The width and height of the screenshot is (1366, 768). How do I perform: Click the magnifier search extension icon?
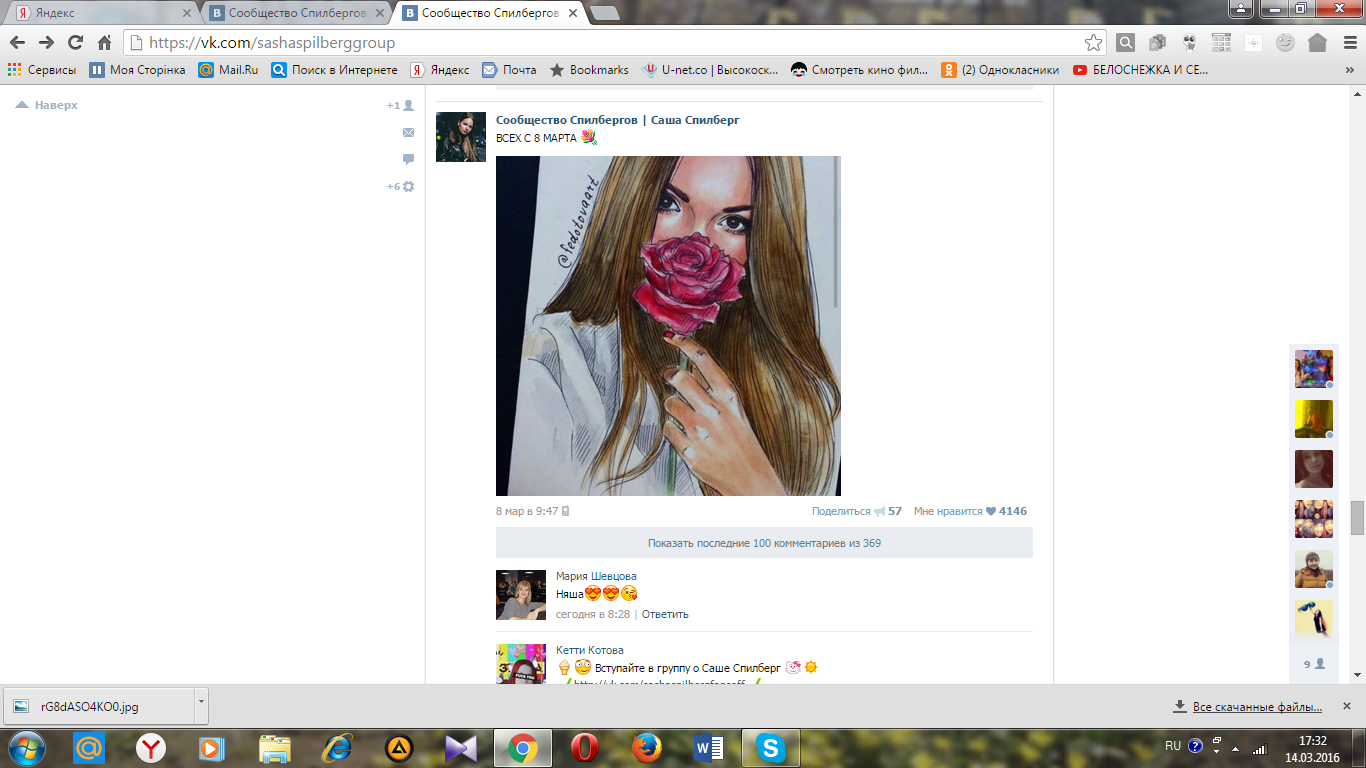click(1126, 43)
